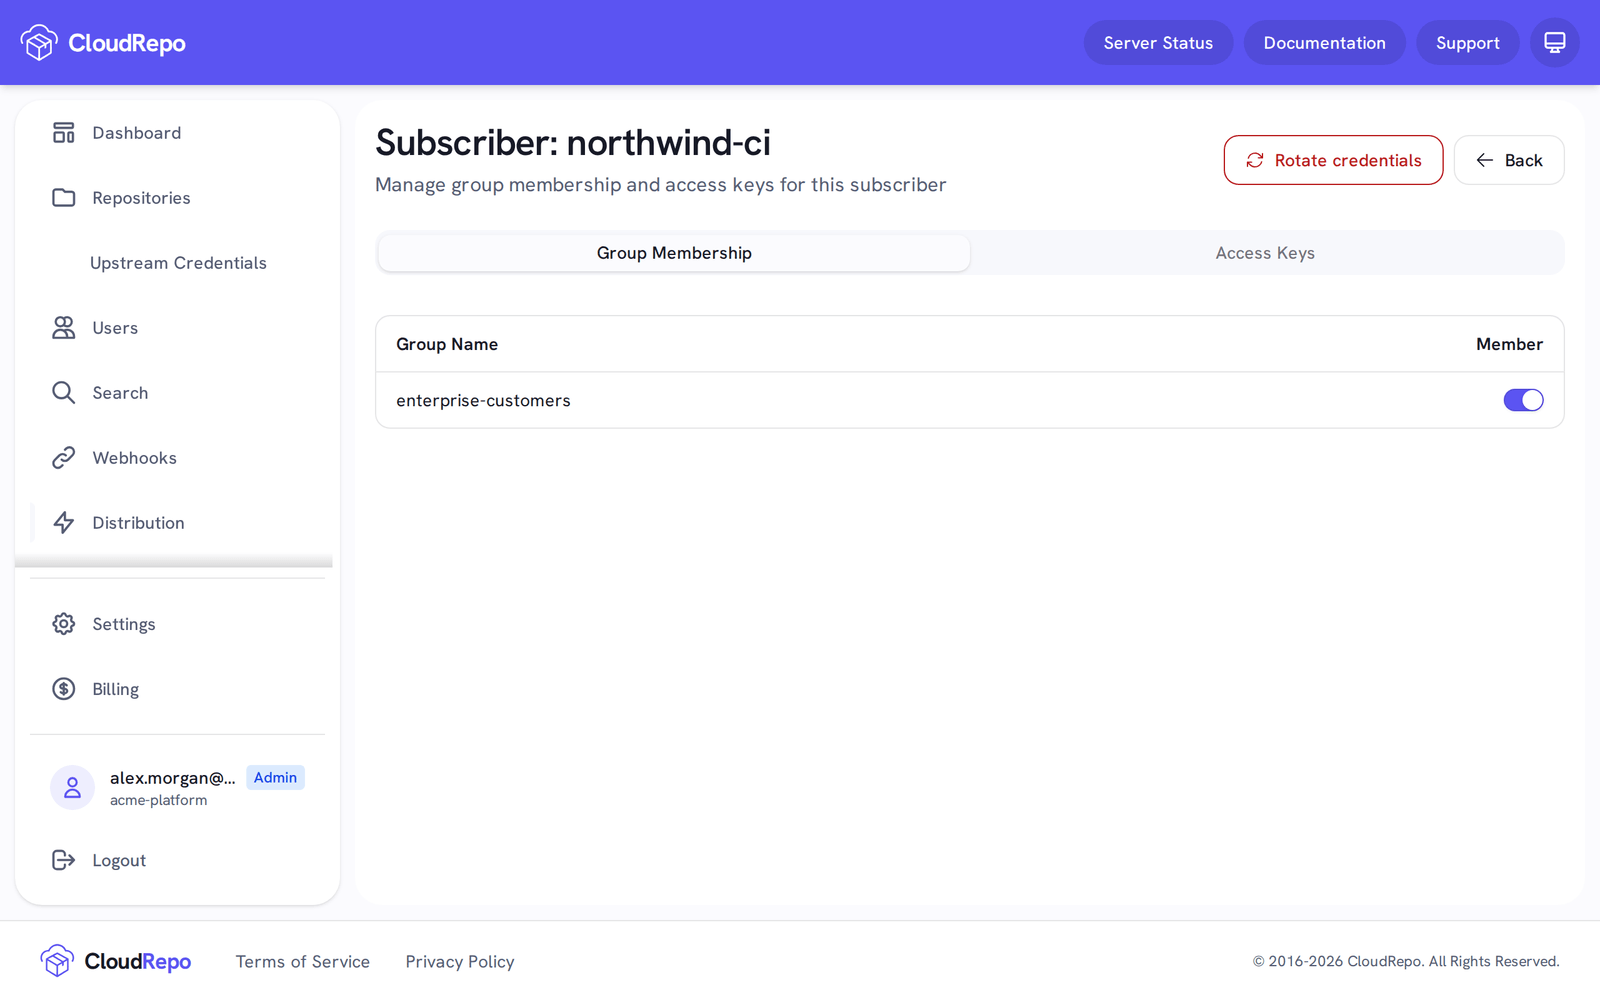Click the Dashboard sidebar icon

point(64,133)
